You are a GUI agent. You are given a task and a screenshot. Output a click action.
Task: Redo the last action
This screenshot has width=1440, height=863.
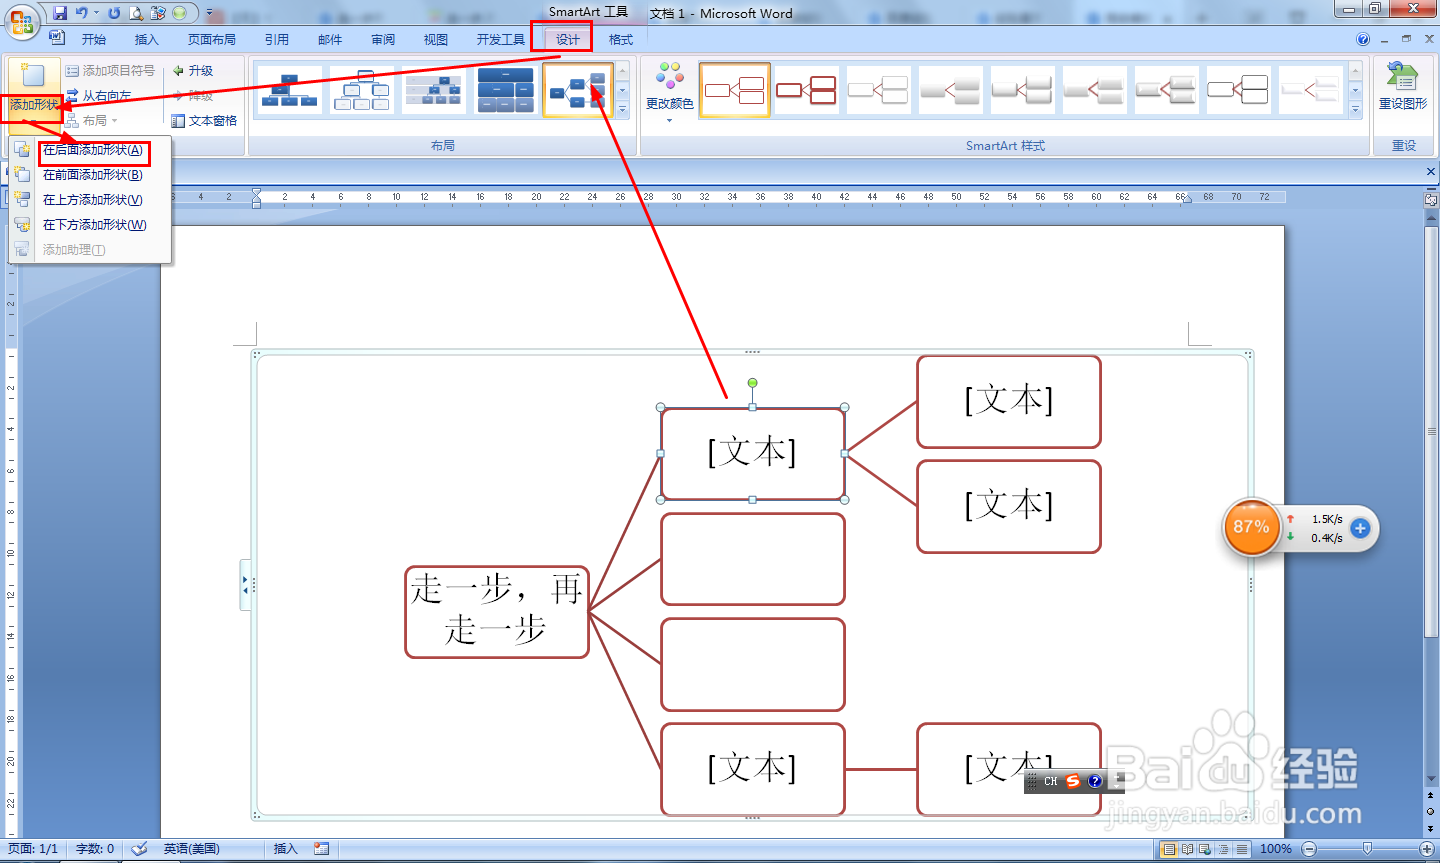pos(114,13)
